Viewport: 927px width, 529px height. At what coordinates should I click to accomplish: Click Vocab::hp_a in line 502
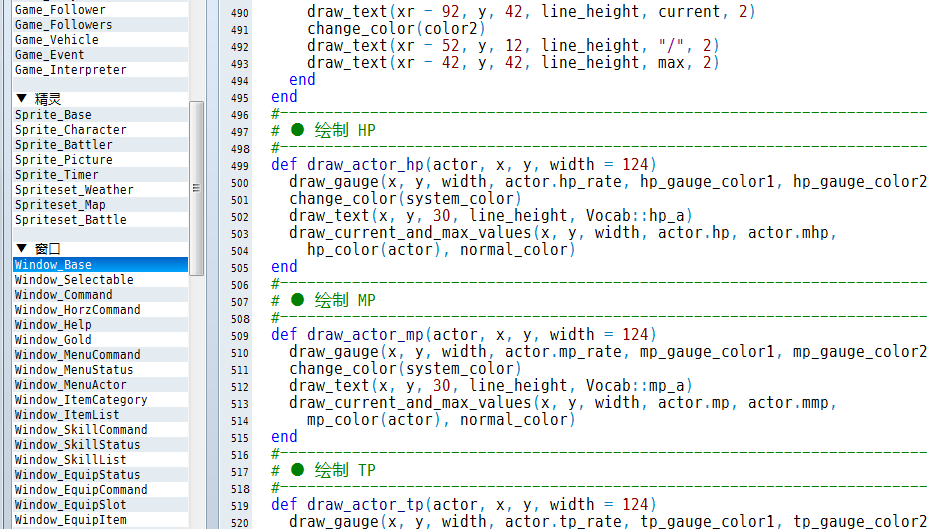(635, 216)
